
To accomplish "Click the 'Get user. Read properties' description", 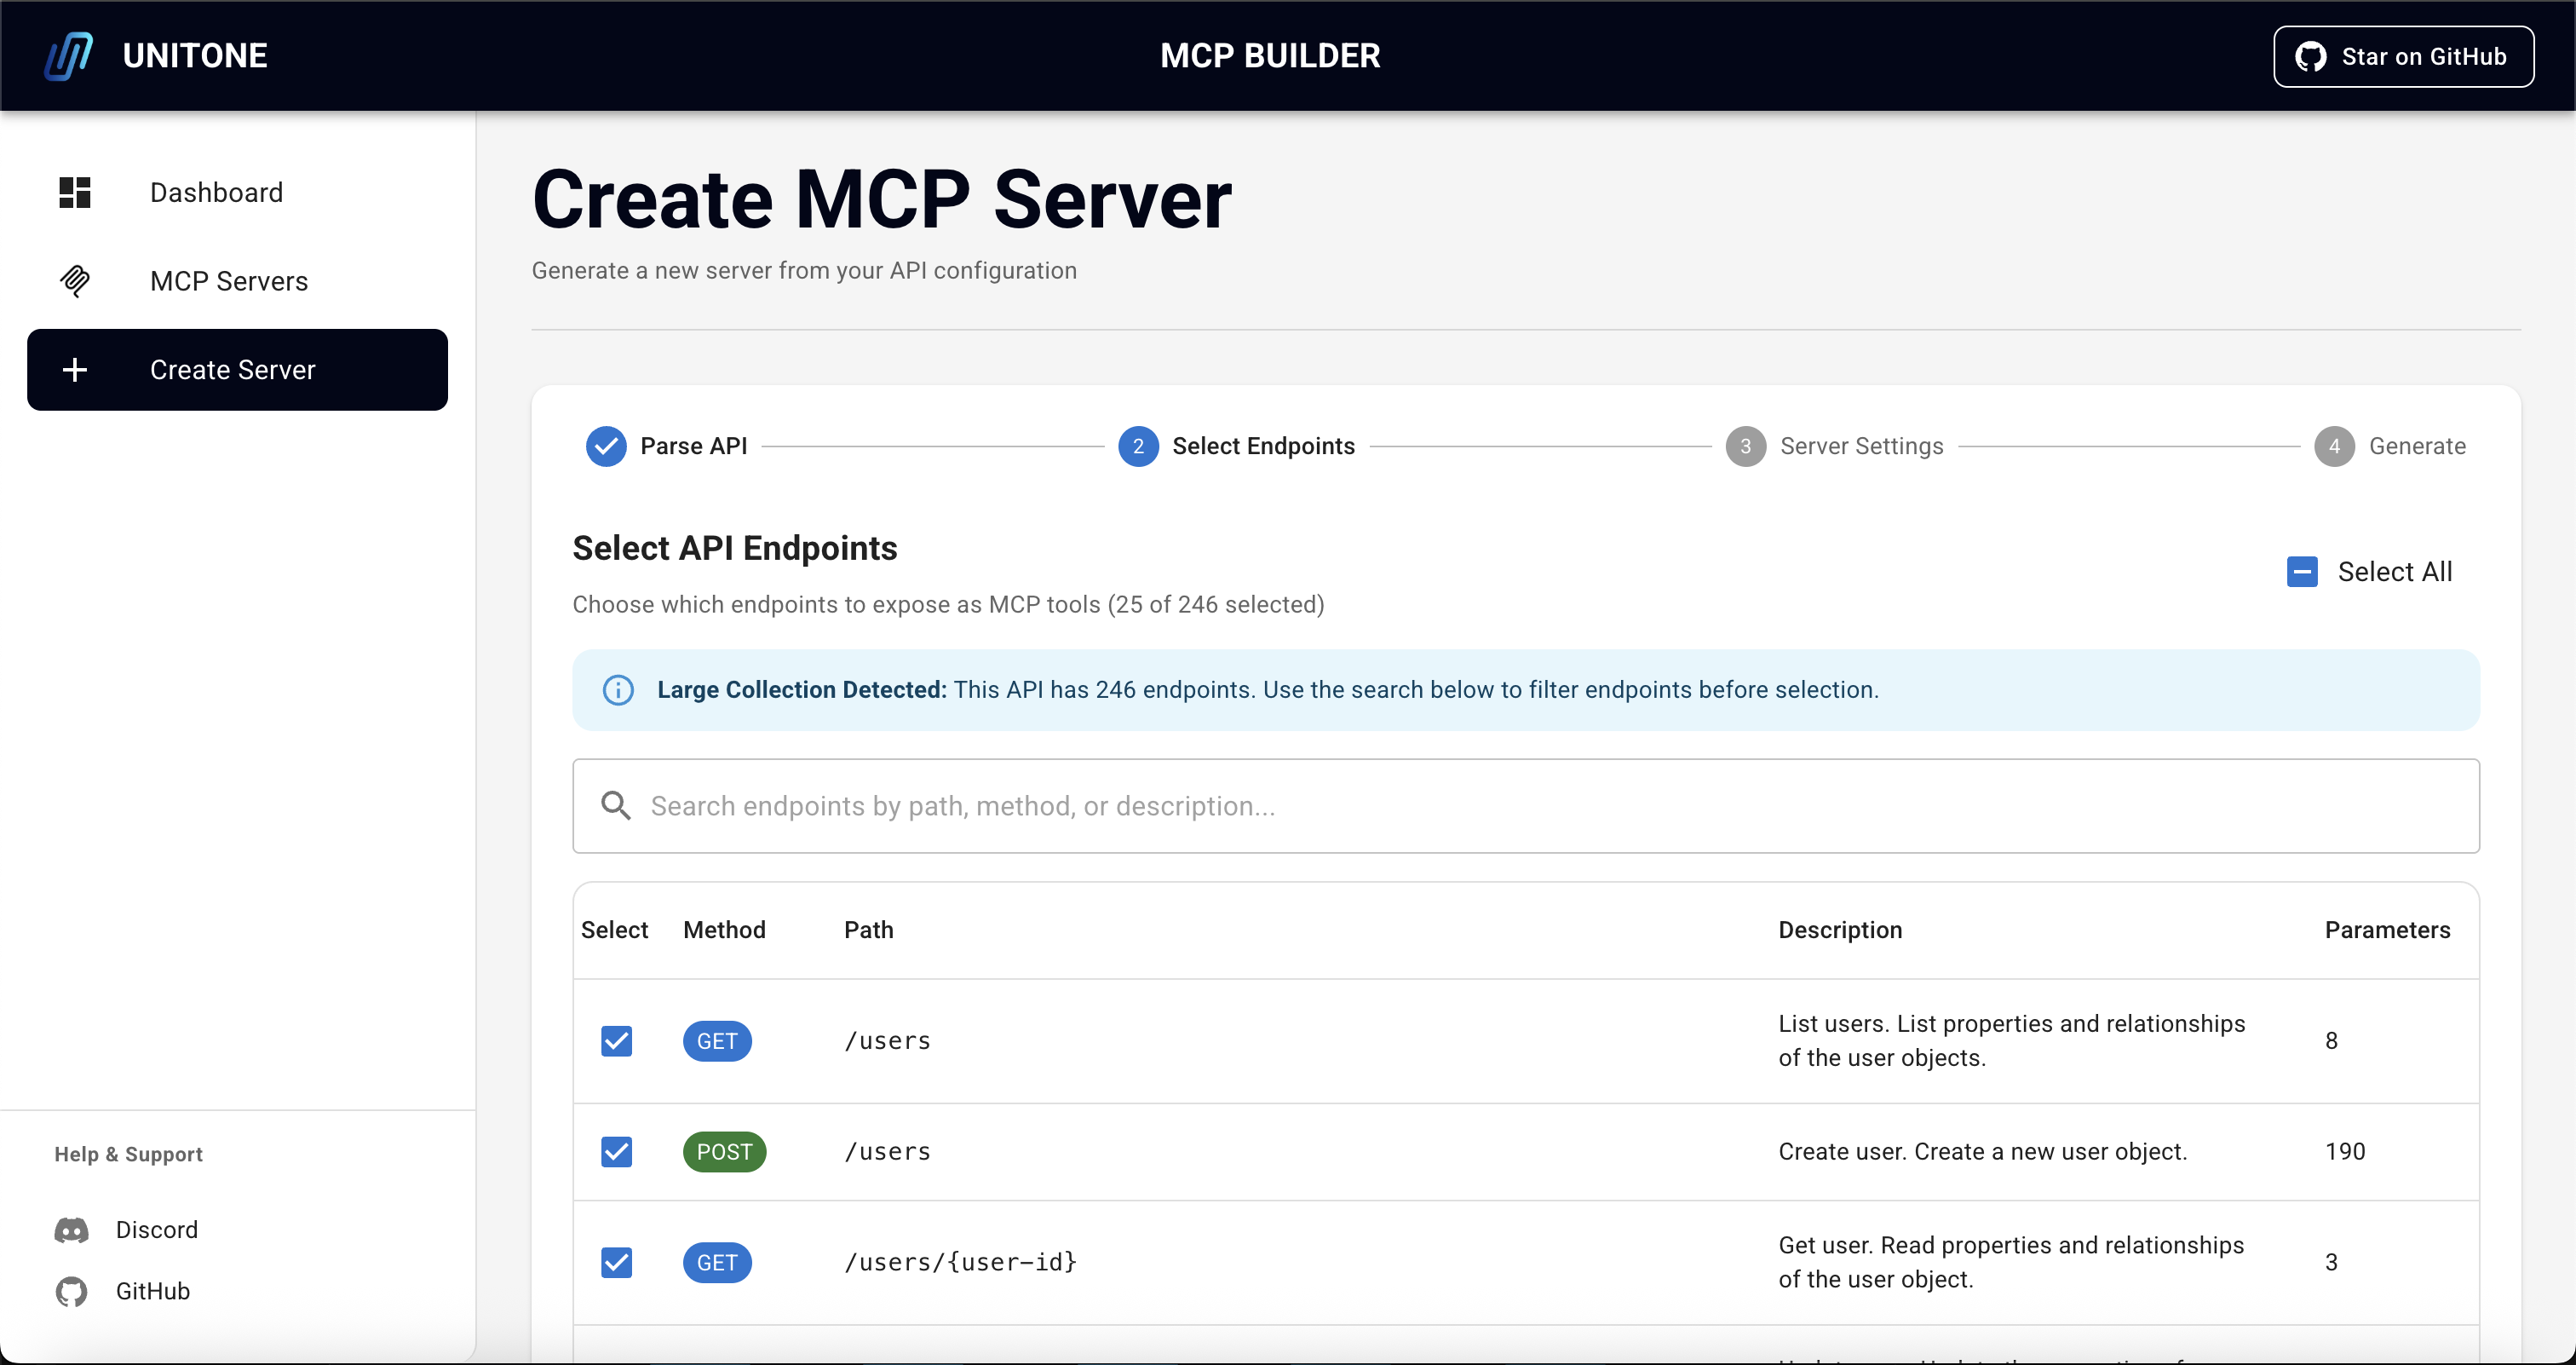I will pos(2010,1263).
